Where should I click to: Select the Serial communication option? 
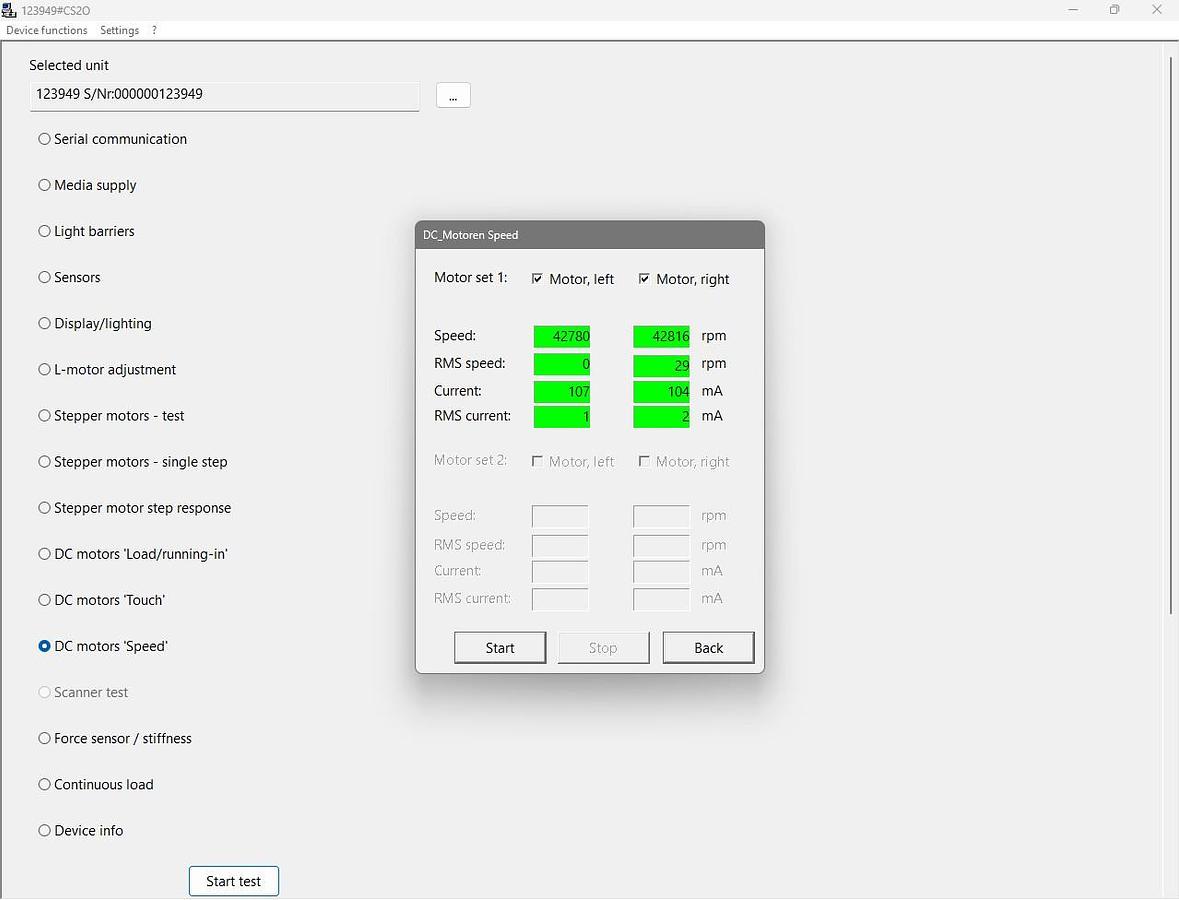(45, 139)
